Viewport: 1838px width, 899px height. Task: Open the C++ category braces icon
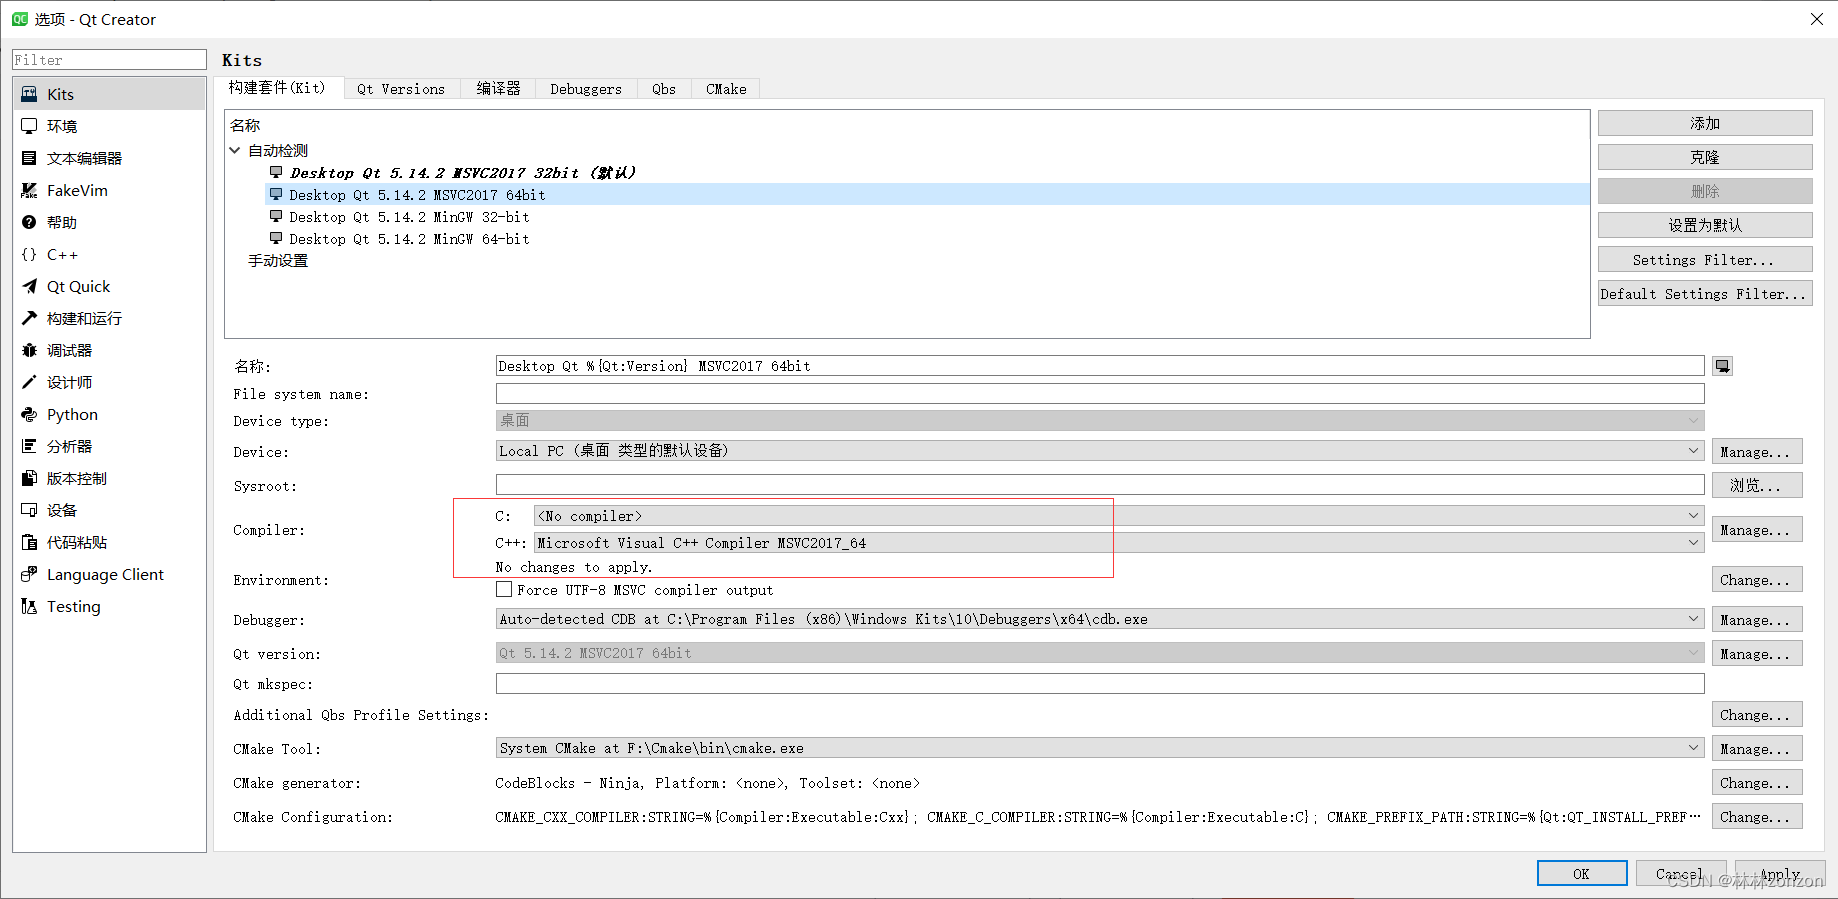[29, 254]
